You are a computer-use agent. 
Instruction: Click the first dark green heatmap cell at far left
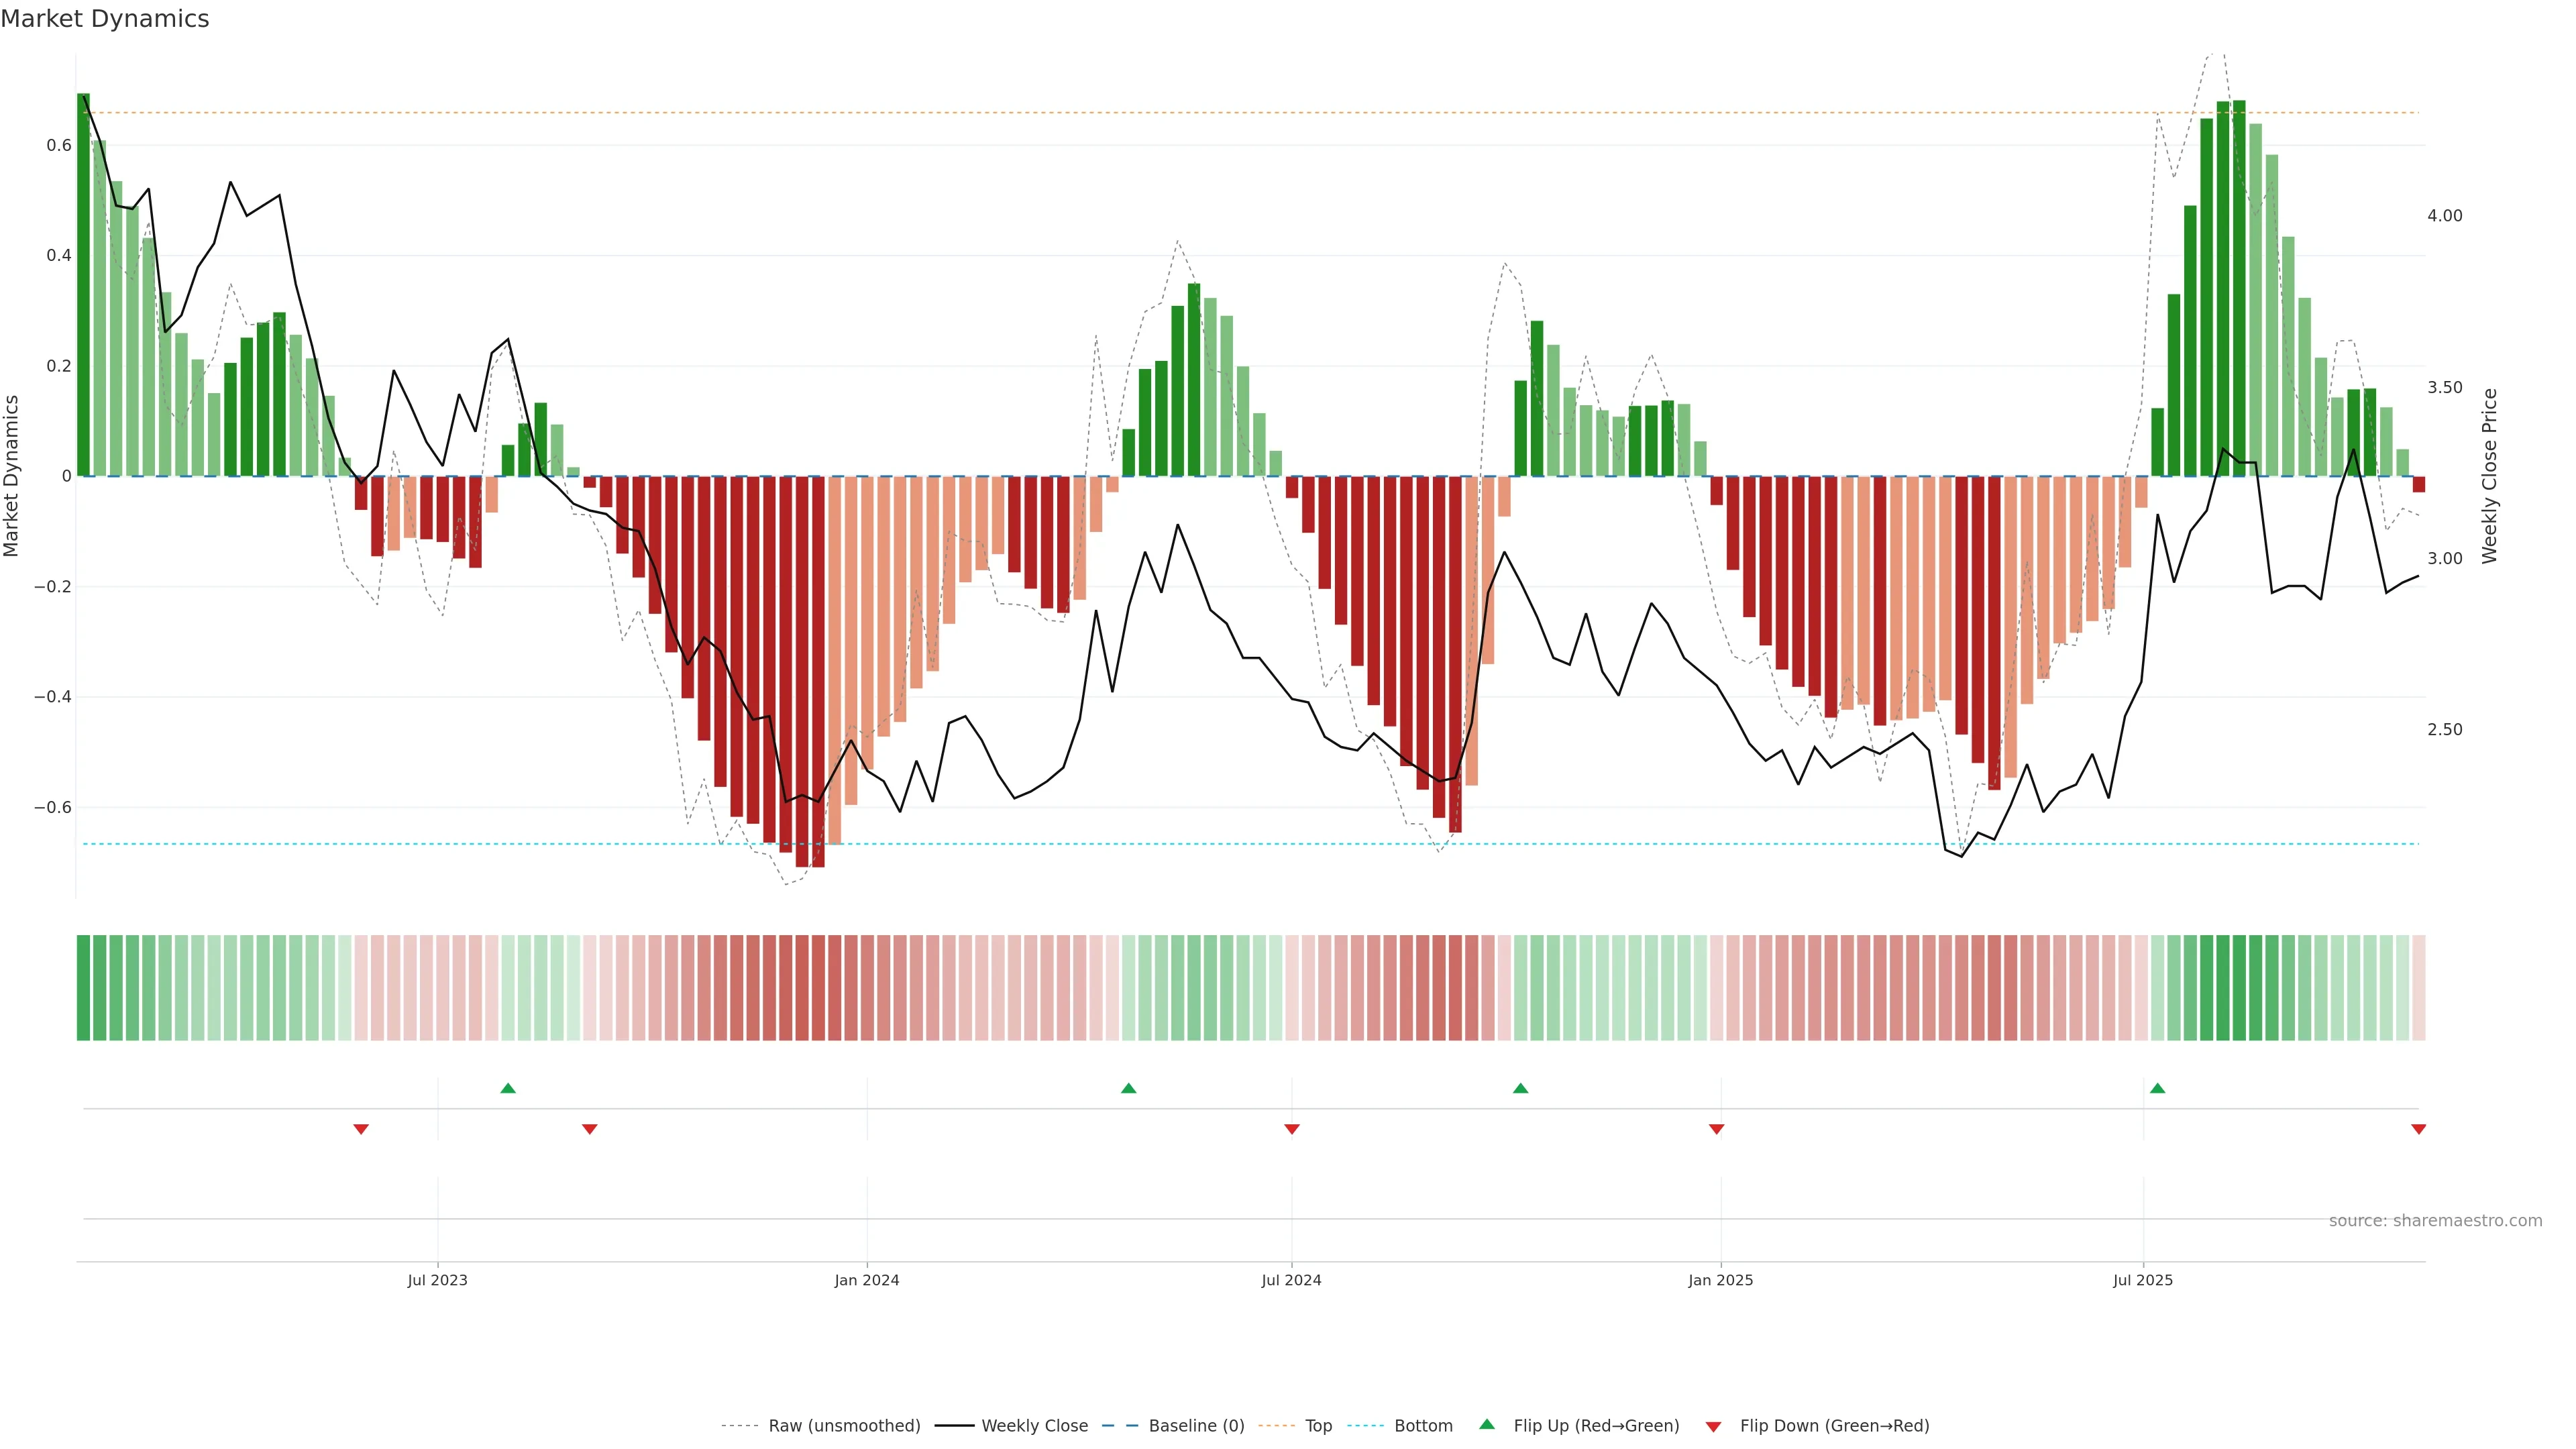pos(84,988)
